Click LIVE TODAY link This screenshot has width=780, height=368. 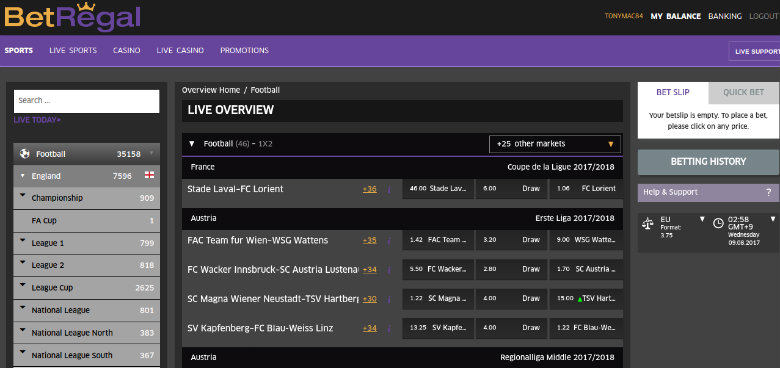[x=37, y=120]
